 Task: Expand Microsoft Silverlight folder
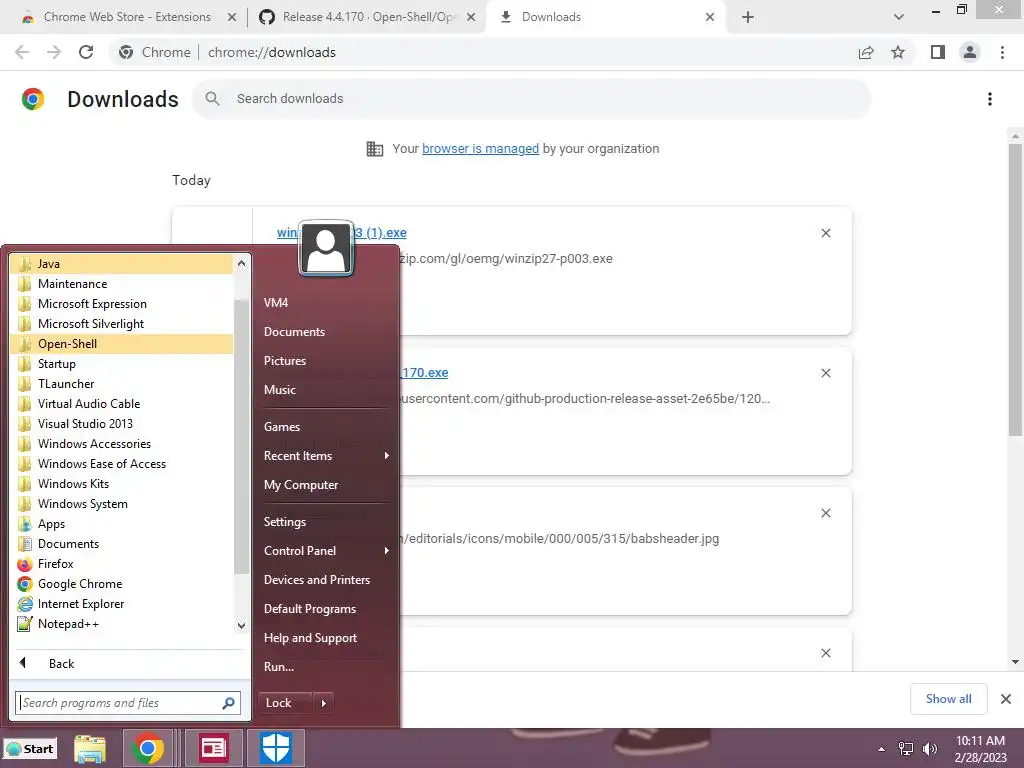[x=121, y=324]
